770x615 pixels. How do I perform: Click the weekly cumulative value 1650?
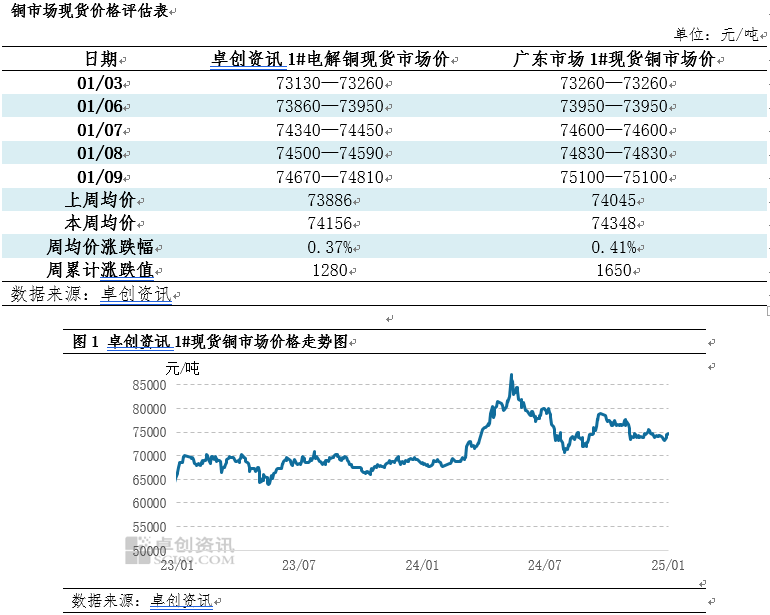pyautogui.click(x=613, y=270)
